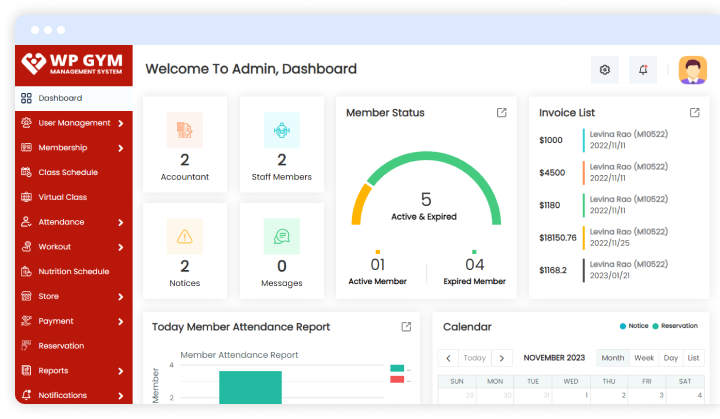Click the teal attendance bar
This screenshot has width=720, height=419.
[x=250, y=387]
